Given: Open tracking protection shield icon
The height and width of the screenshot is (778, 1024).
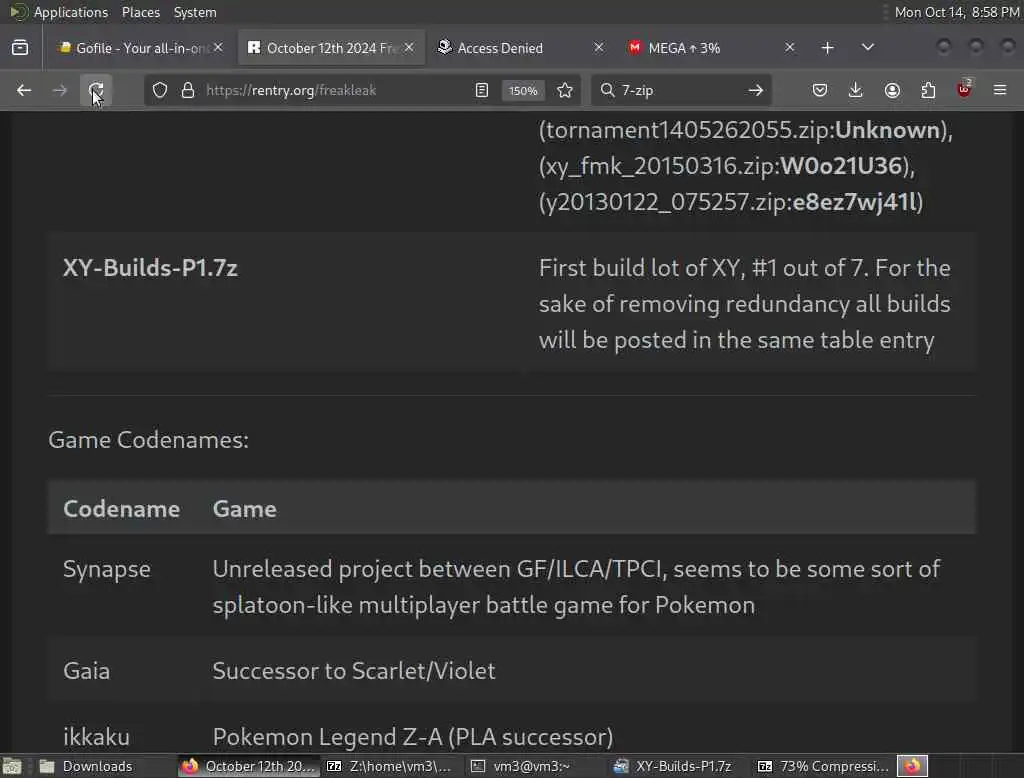Looking at the screenshot, I should point(160,90).
